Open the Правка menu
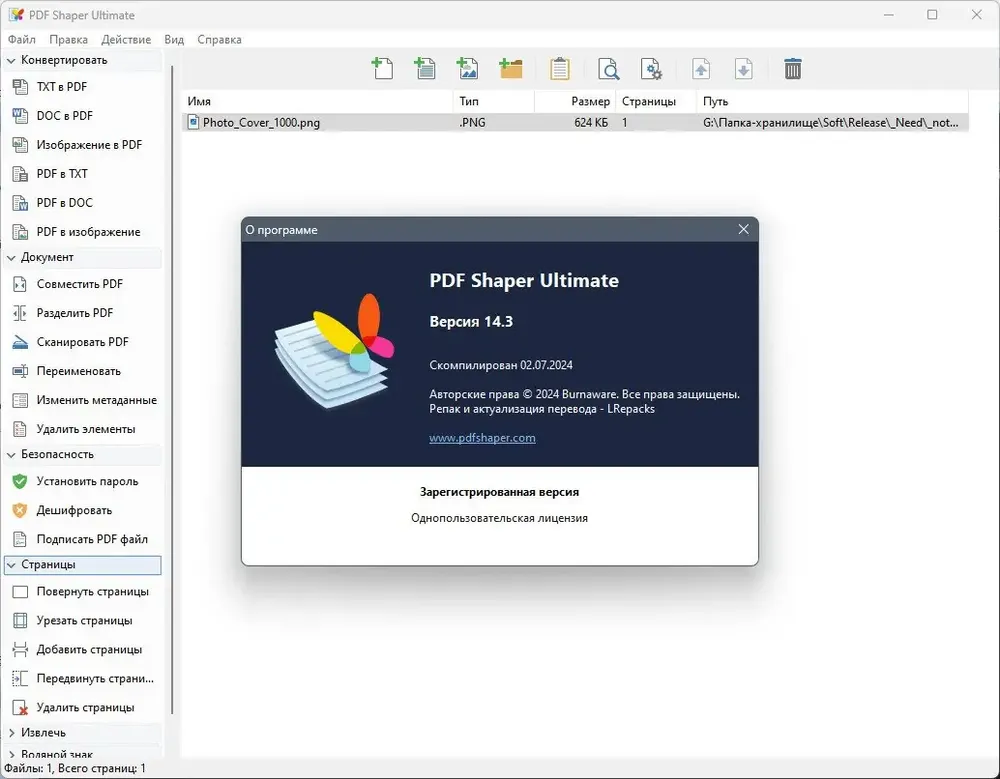 click(68, 40)
